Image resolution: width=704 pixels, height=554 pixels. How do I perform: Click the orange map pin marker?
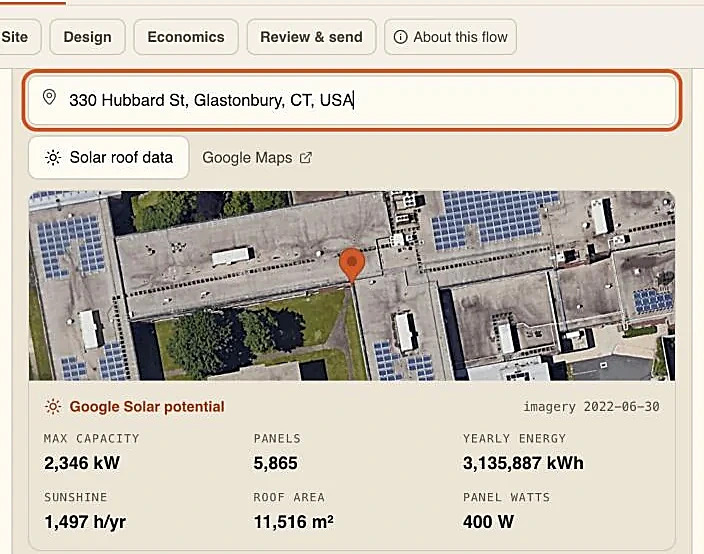coord(352,265)
